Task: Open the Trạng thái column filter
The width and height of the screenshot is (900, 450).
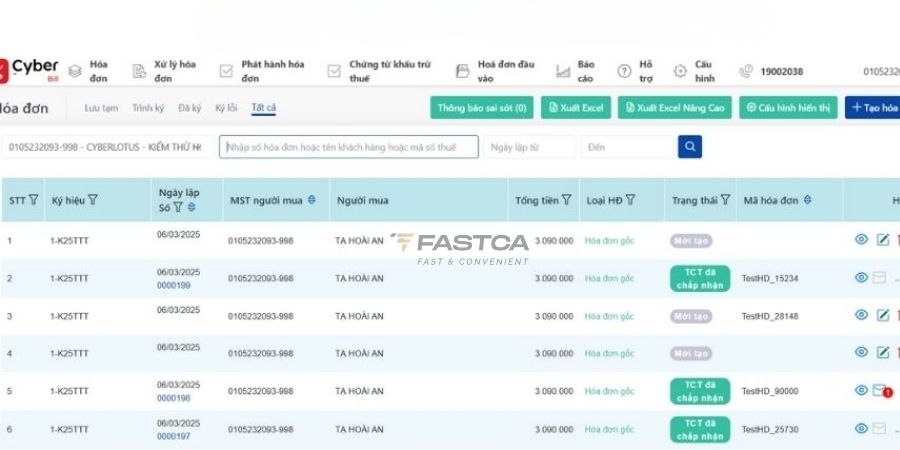Action: pyautogui.click(x=726, y=200)
